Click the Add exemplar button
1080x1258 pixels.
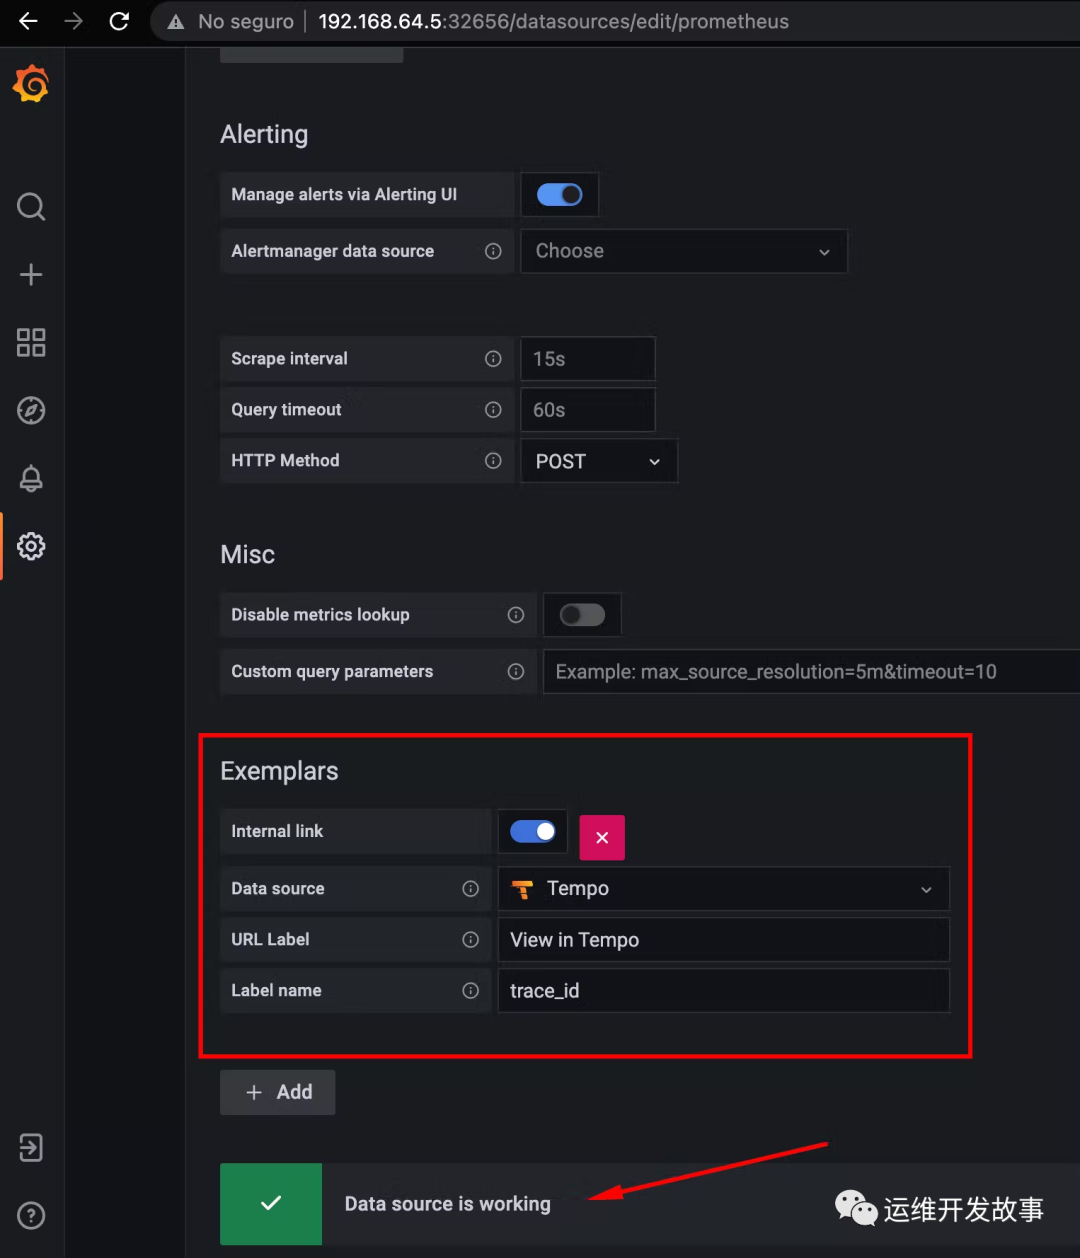tap(278, 1092)
